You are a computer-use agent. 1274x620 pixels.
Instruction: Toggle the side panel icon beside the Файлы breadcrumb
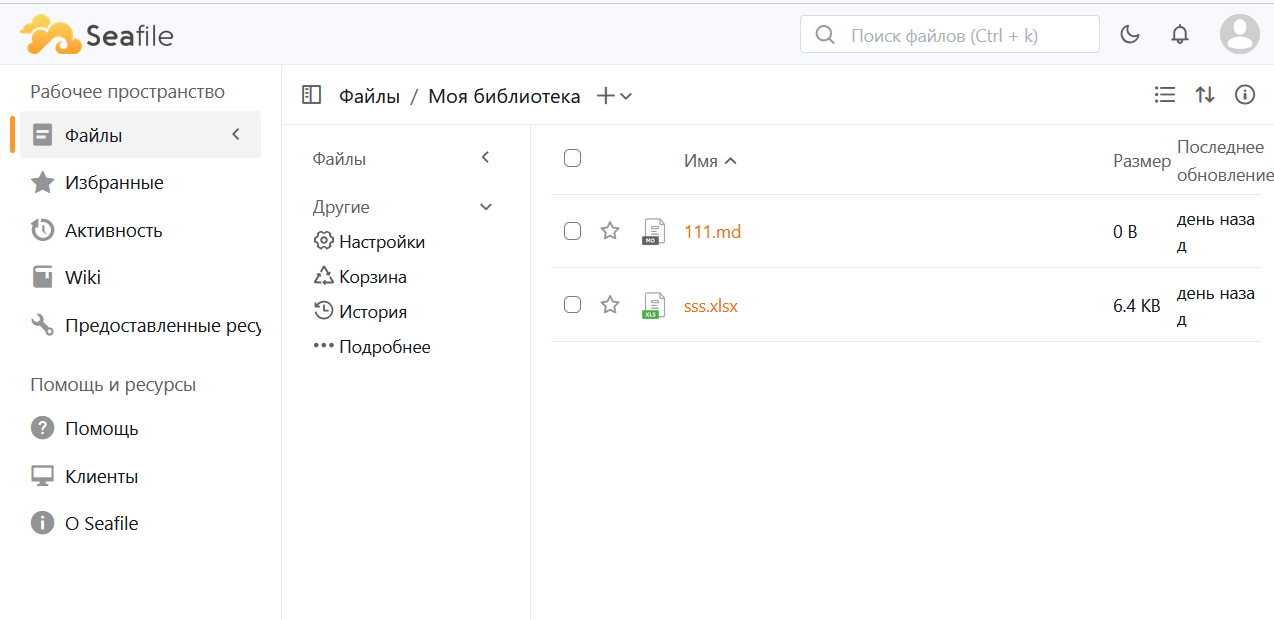(x=311, y=95)
